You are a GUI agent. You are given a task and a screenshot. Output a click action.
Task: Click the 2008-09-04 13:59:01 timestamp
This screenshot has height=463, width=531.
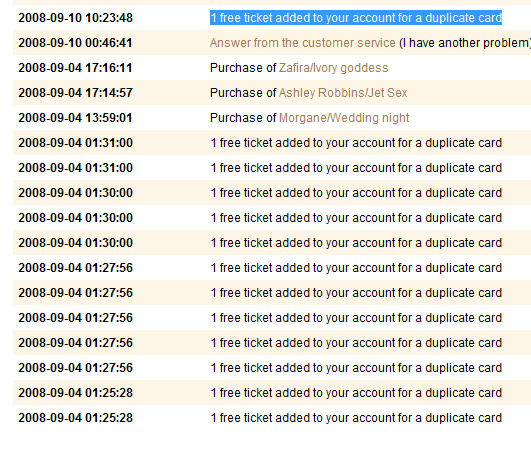[76, 118]
